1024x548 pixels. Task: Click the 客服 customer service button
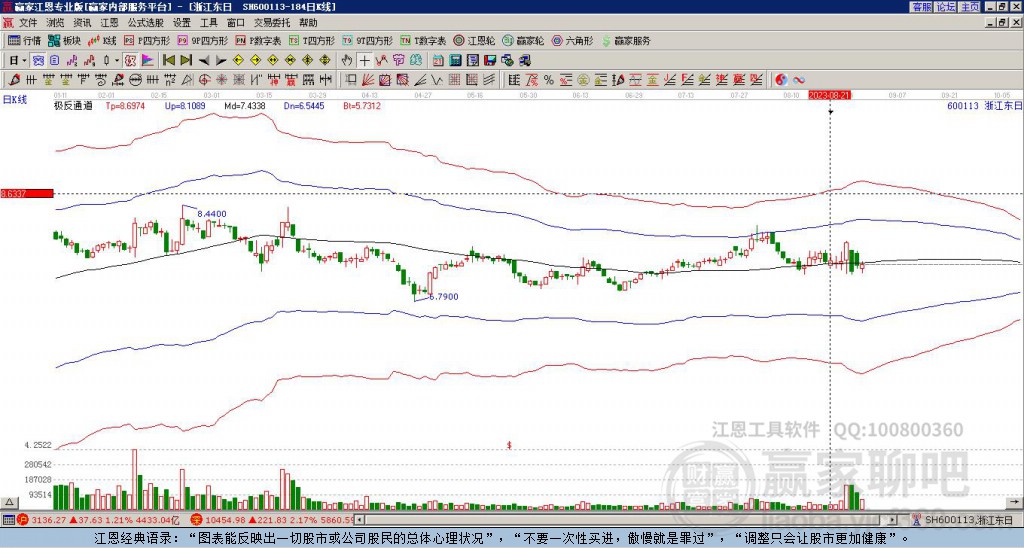pos(921,7)
